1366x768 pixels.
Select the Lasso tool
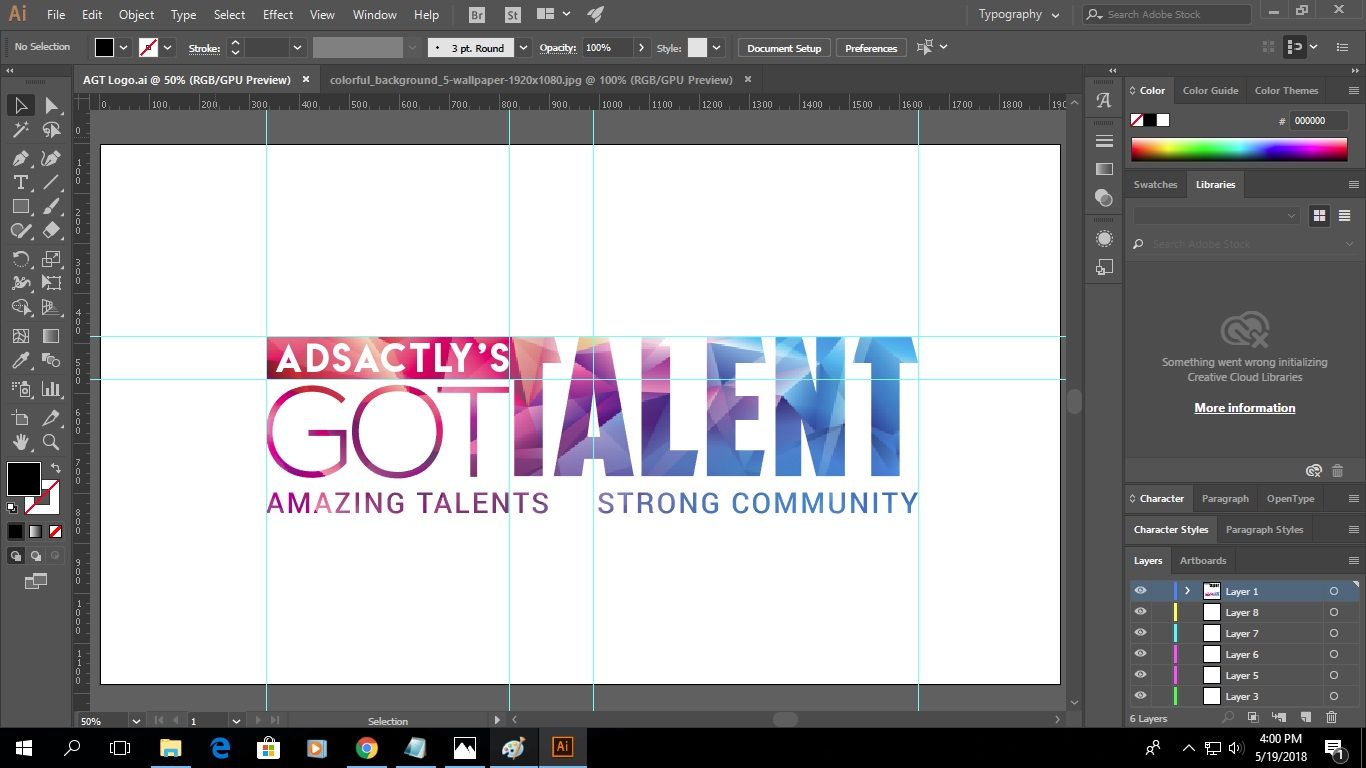pos(51,130)
